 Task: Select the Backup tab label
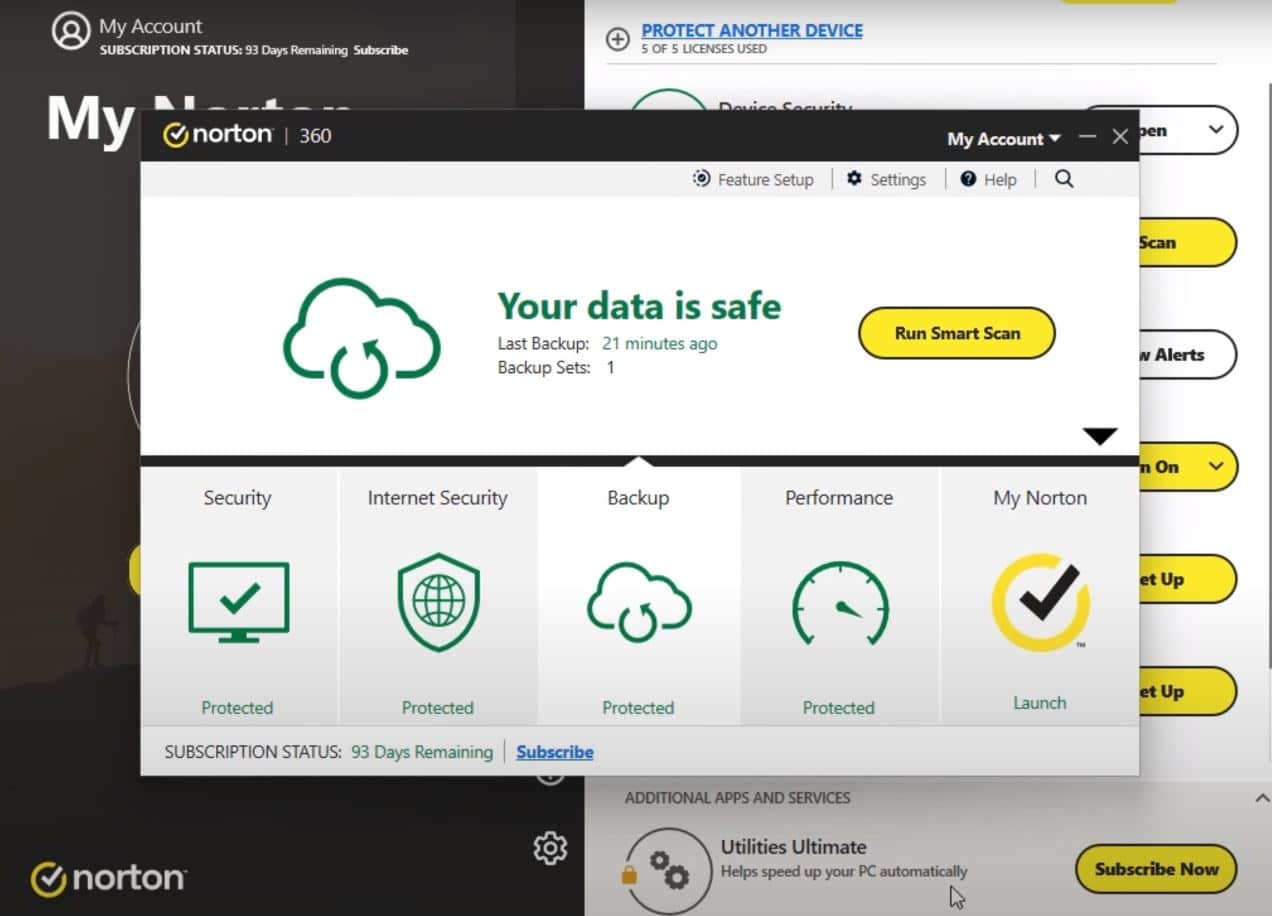point(638,498)
